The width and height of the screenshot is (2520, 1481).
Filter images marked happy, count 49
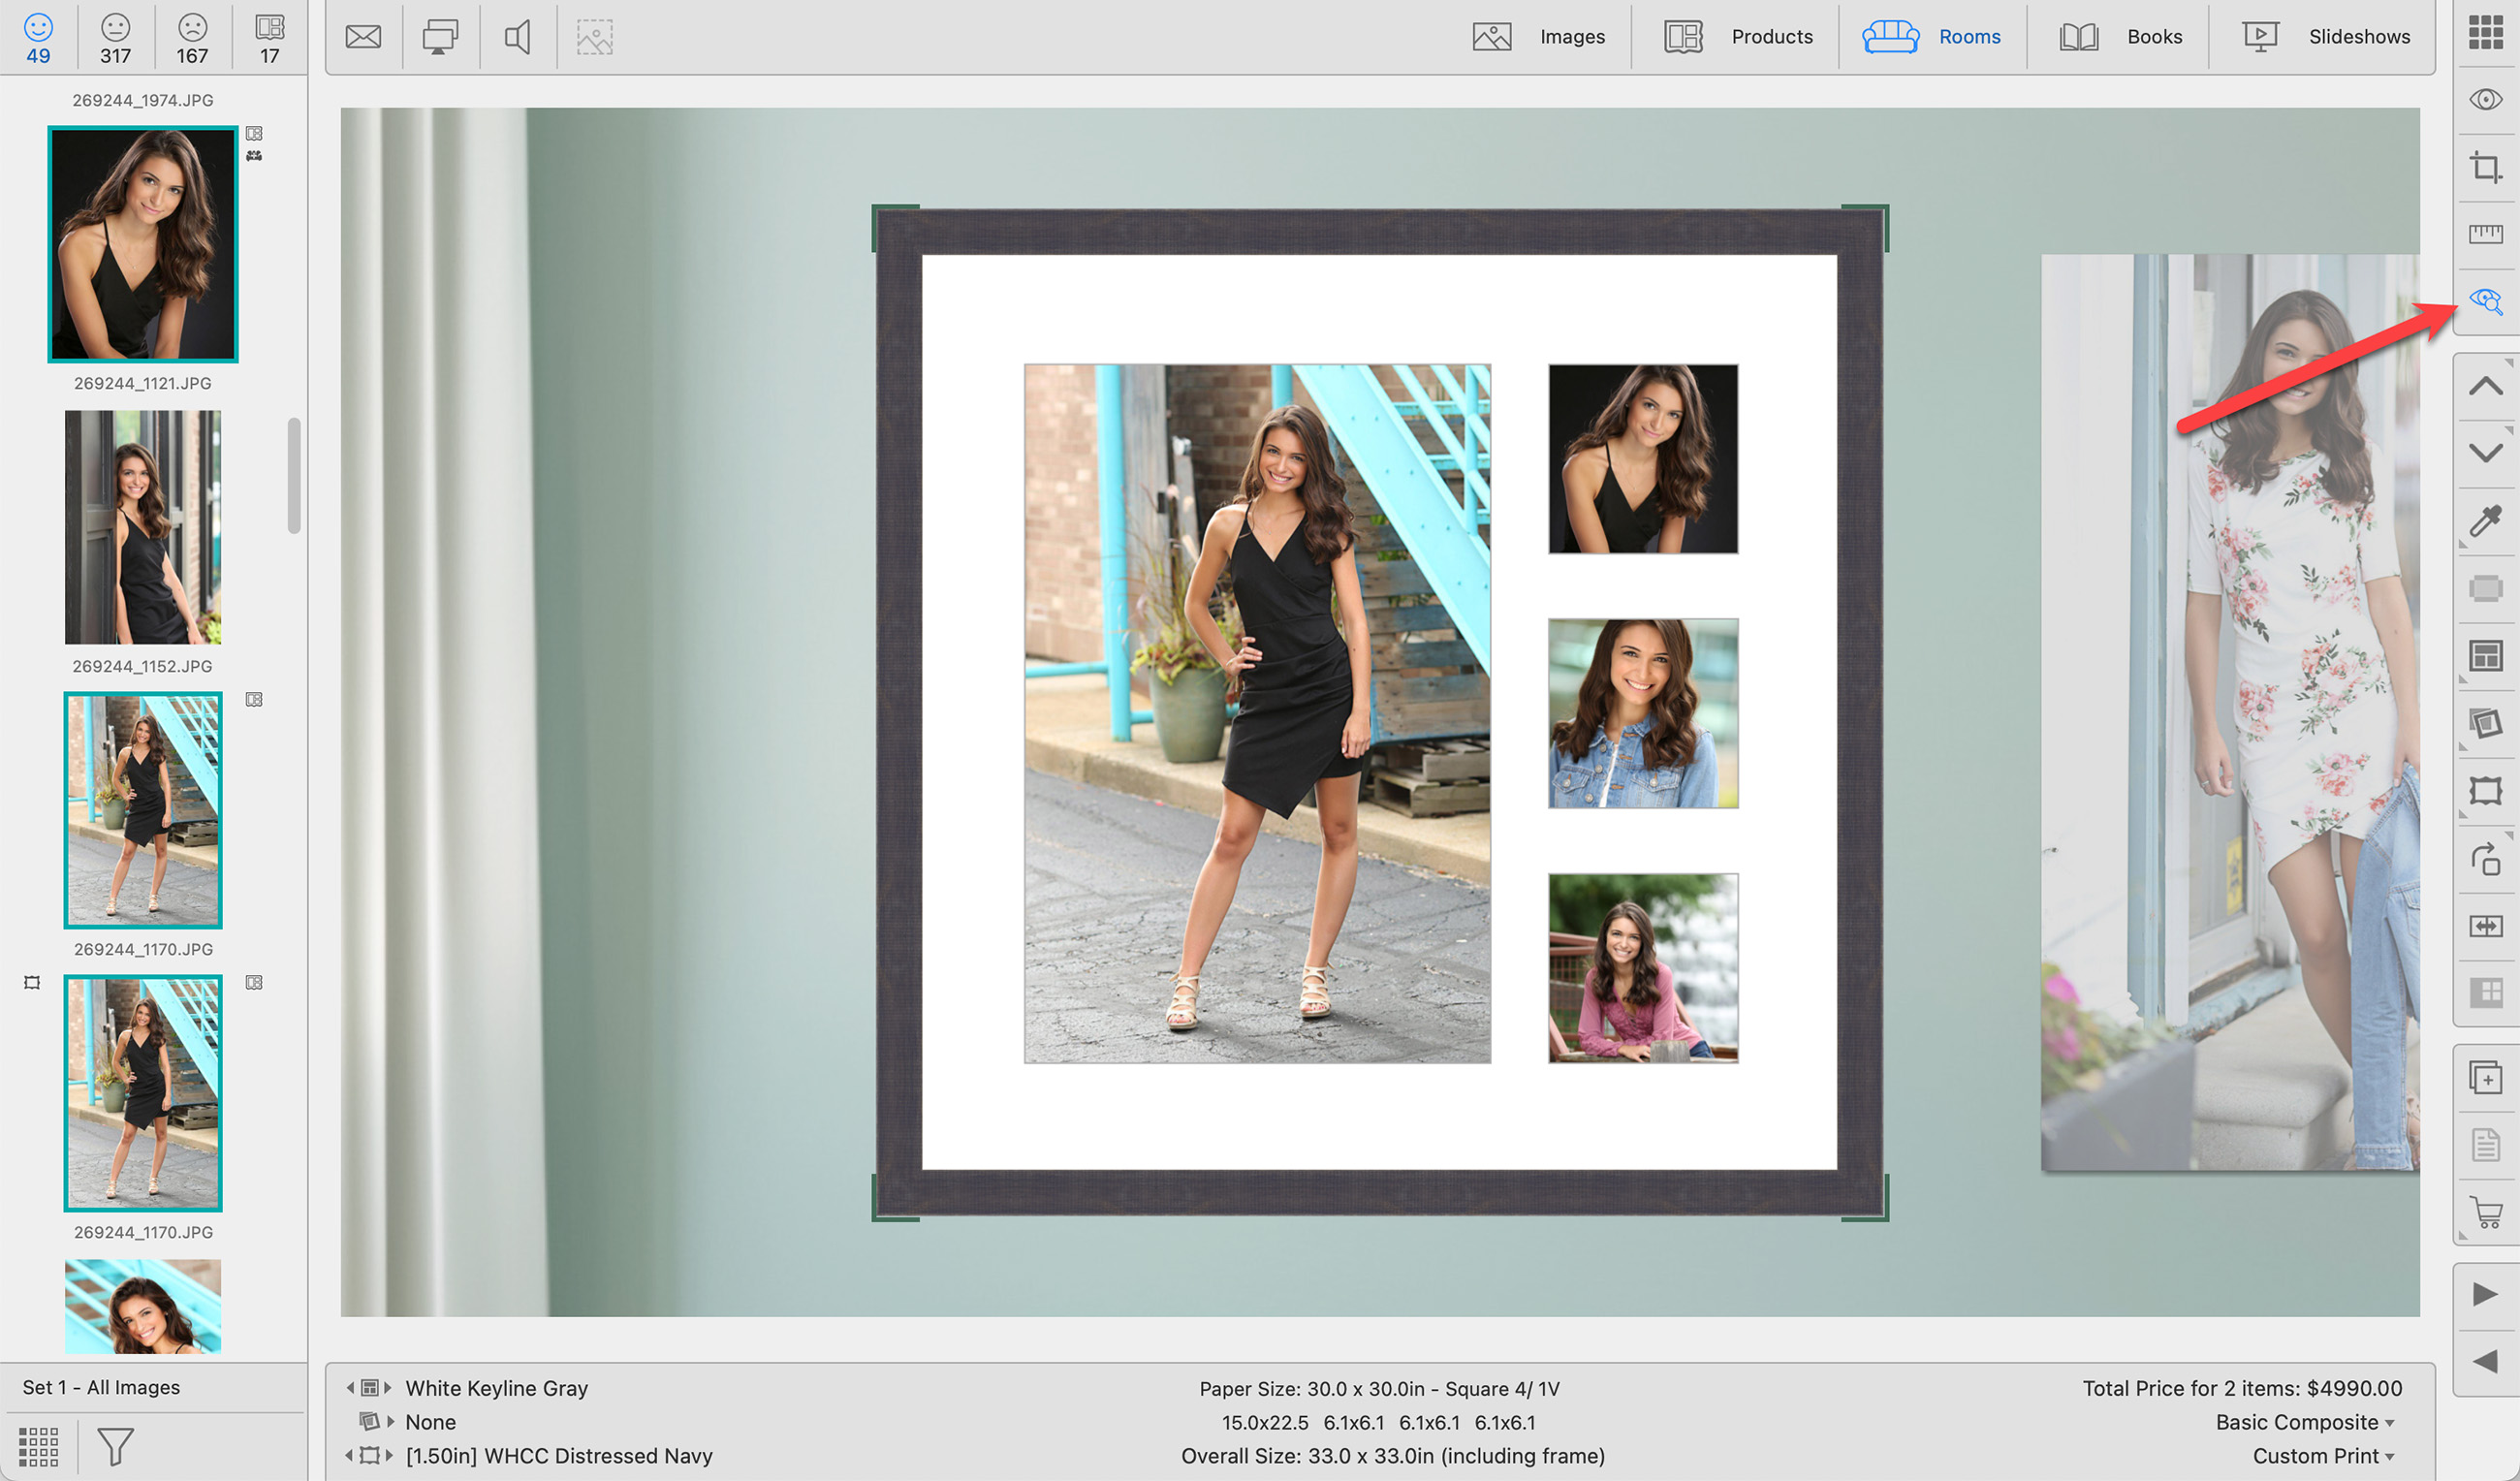point(38,37)
